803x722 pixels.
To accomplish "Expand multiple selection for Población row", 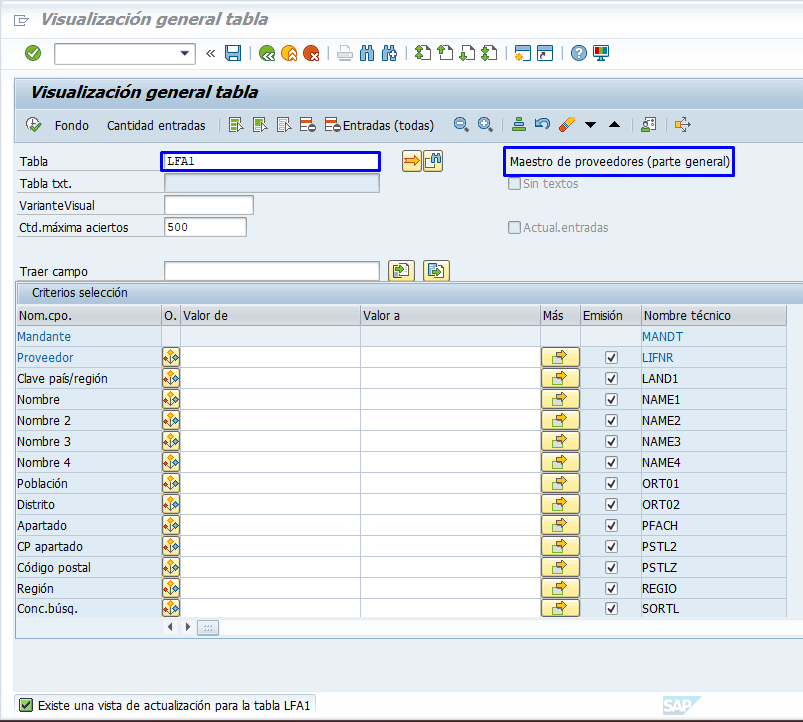I will pyautogui.click(x=560, y=484).
